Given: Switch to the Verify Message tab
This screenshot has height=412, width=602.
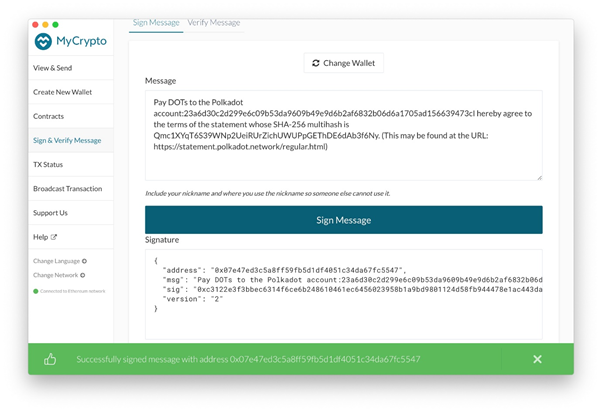Looking at the screenshot, I should point(213,22).
